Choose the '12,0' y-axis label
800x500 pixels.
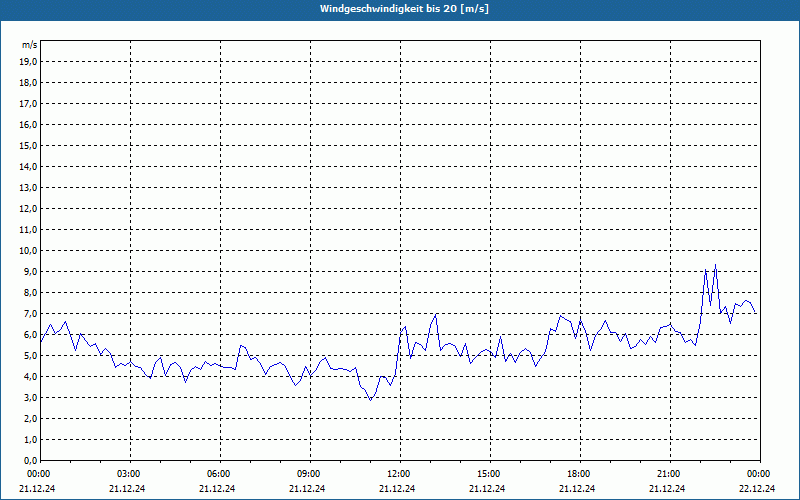point(28,209)
